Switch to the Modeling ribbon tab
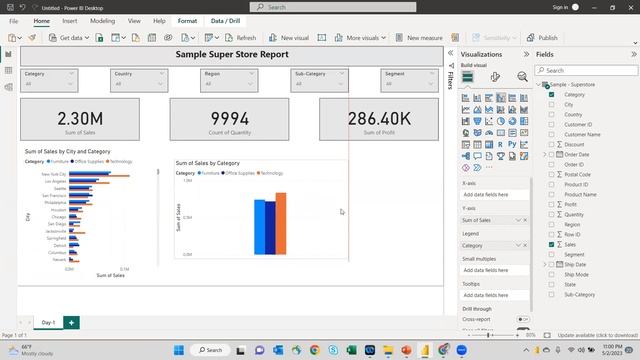The height and width of the screenshot is (360, 640). point(102,21)
